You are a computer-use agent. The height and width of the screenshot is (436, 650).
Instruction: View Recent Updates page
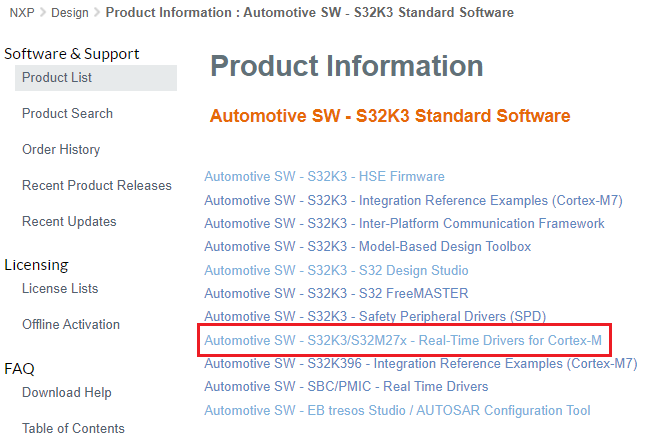[x=69, y=222]
